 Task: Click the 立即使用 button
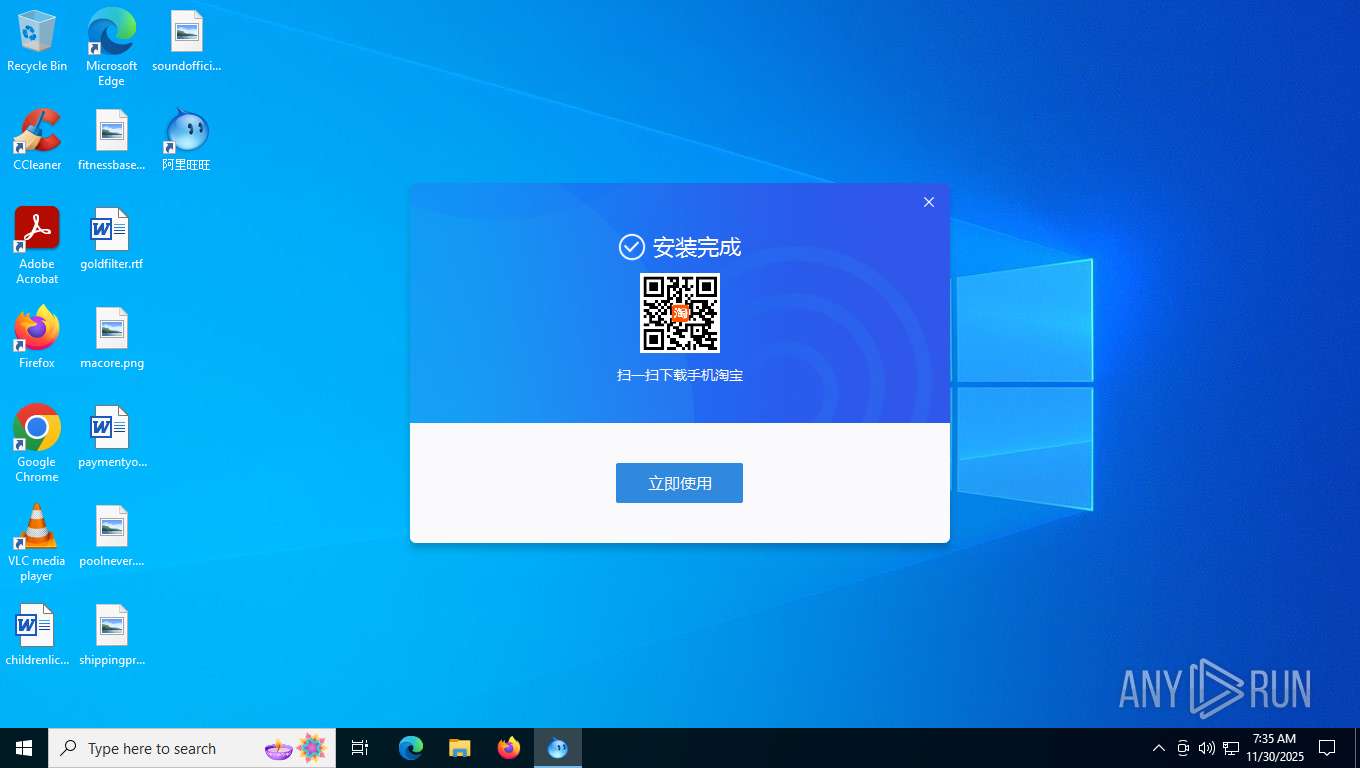point(679,483)
